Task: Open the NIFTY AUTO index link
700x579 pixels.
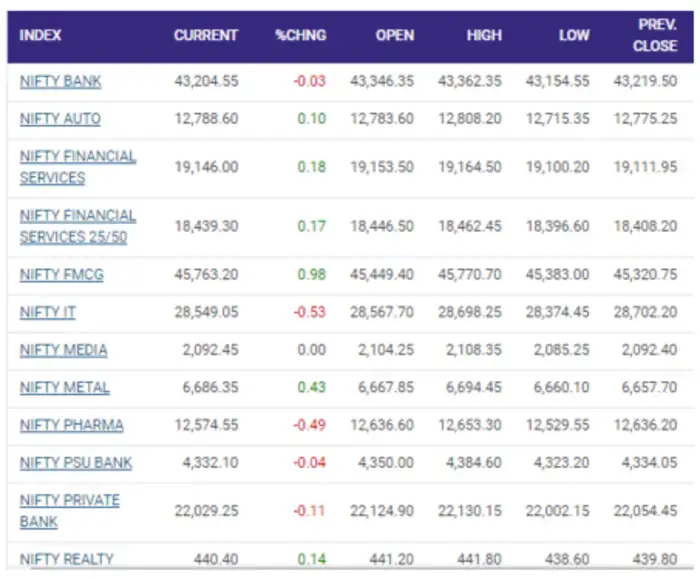Action: tap(60, 119)
